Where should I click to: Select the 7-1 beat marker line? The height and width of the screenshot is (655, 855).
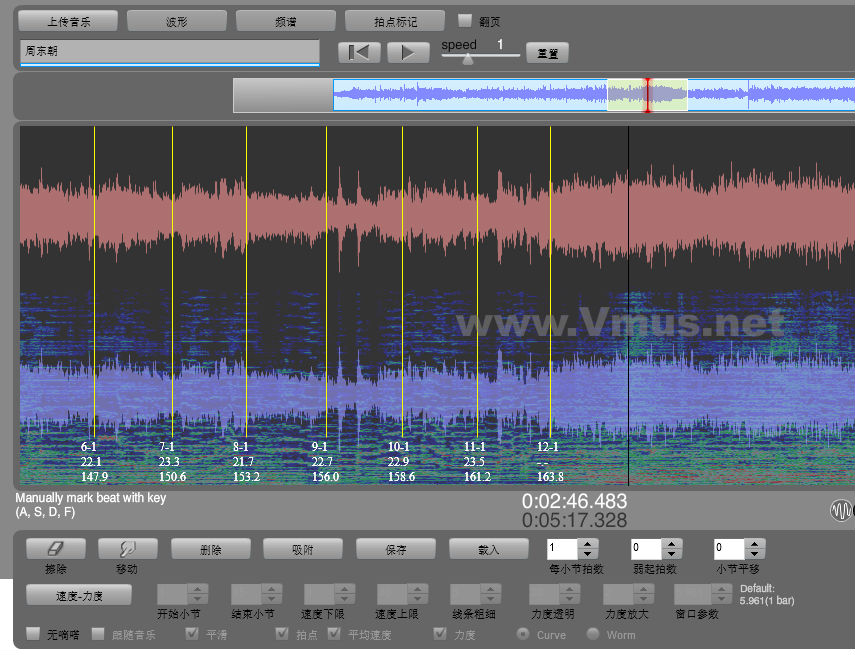(x=172, y=281)
